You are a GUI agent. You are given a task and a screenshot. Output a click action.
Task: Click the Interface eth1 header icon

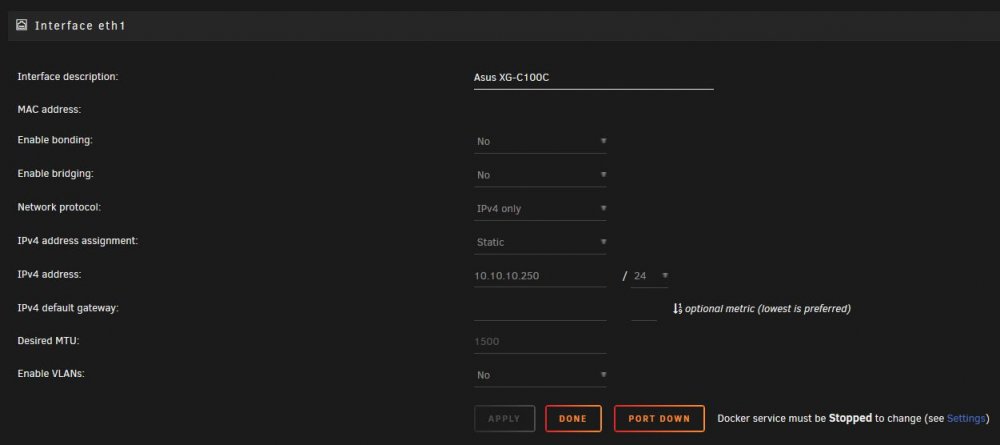22,26
